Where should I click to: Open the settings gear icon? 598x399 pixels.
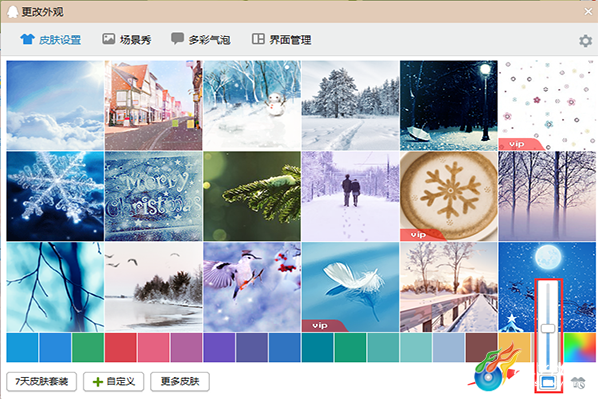coord(585,40)
